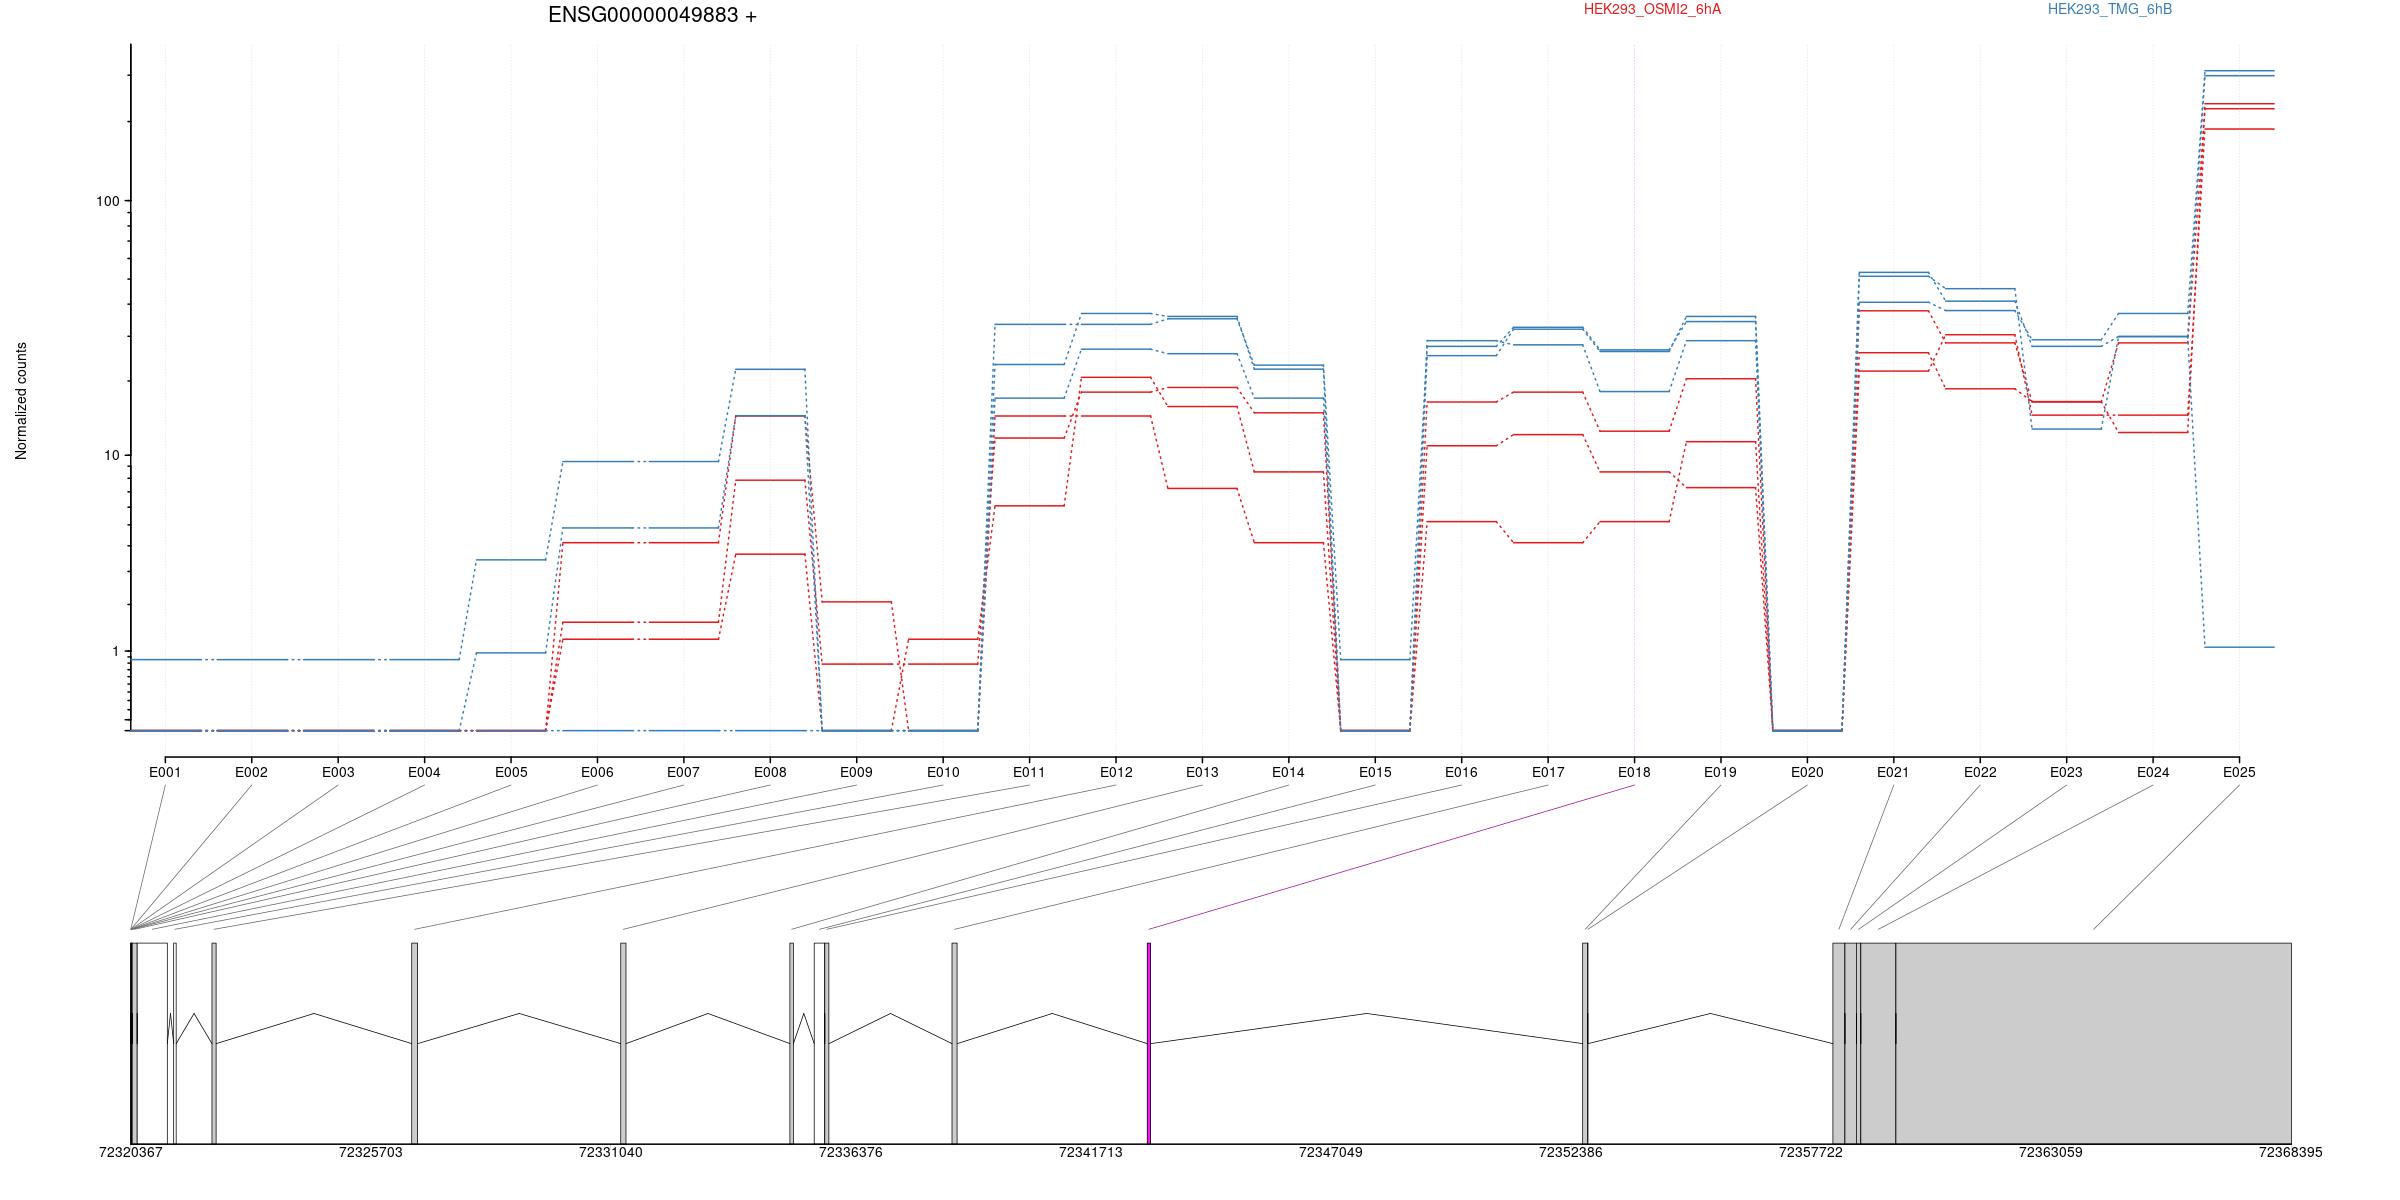
Task: Click genomic coordinate 72363059
Action: pos(2050,1152)
